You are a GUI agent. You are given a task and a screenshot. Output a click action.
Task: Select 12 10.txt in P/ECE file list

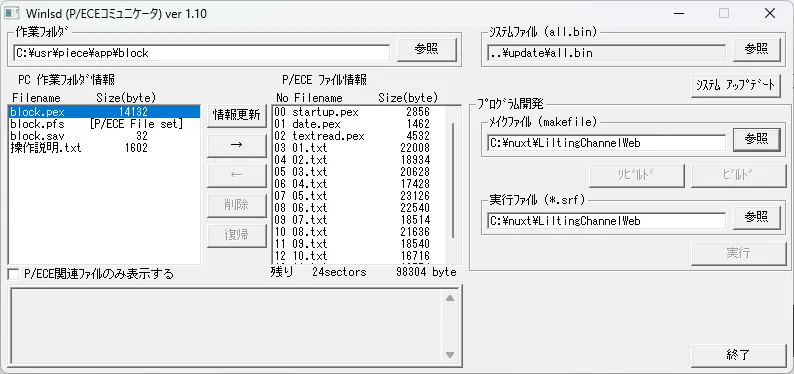pyautogui.click(x=359, y=256)
